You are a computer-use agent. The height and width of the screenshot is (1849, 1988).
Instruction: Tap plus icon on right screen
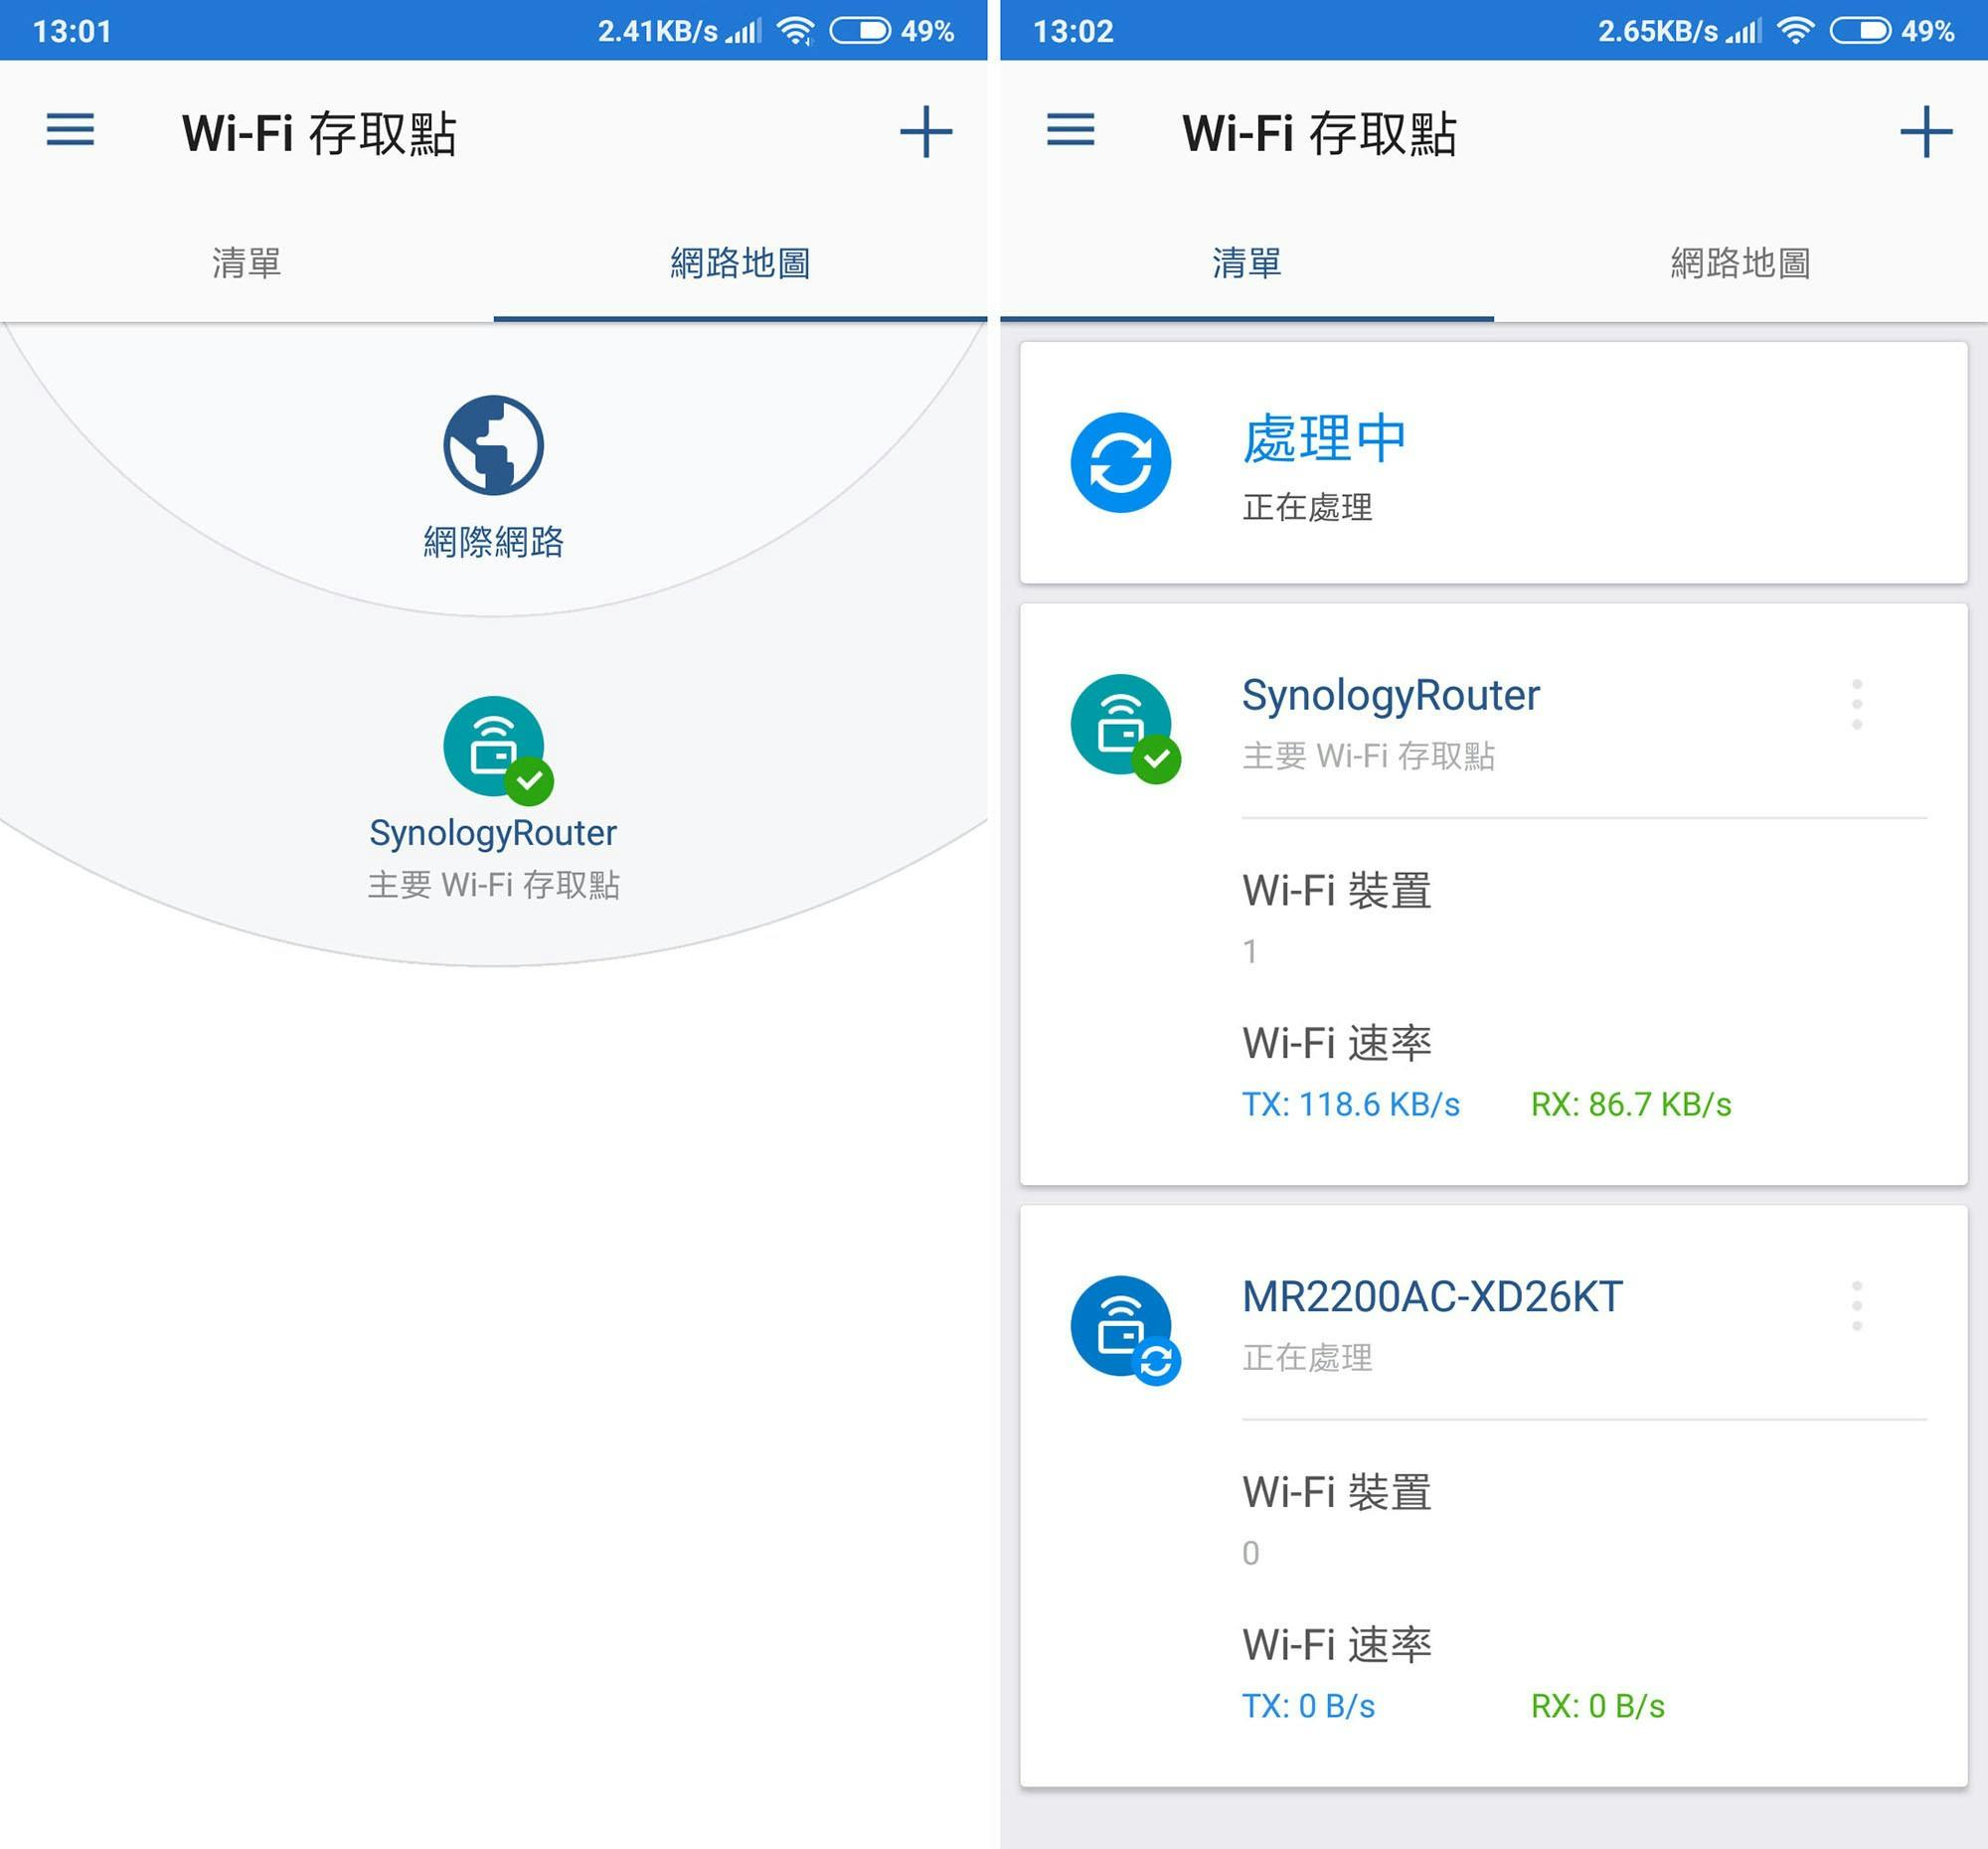1925,132
